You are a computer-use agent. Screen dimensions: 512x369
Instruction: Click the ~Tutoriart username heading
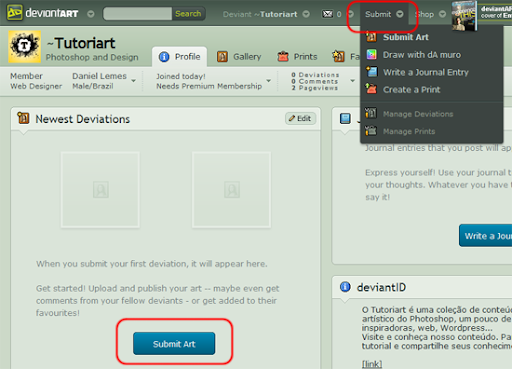pos(81,43)
